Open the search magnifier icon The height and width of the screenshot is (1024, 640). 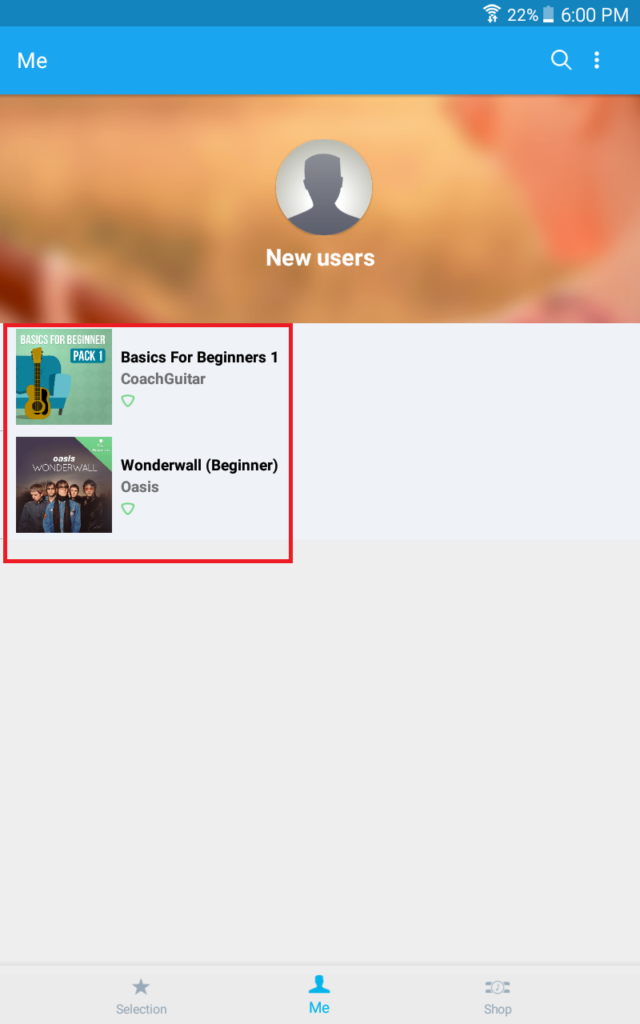[x=561, y=60]
